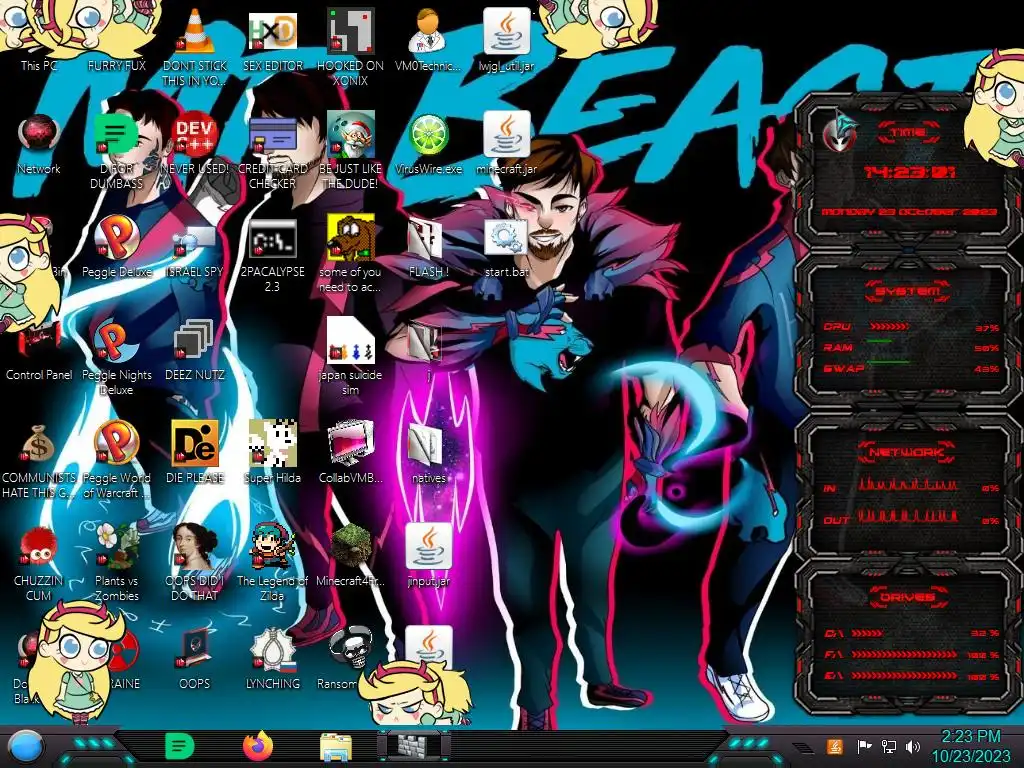Open the FLASH ! folder icon
1024x768 pixels.
point(428,247)
